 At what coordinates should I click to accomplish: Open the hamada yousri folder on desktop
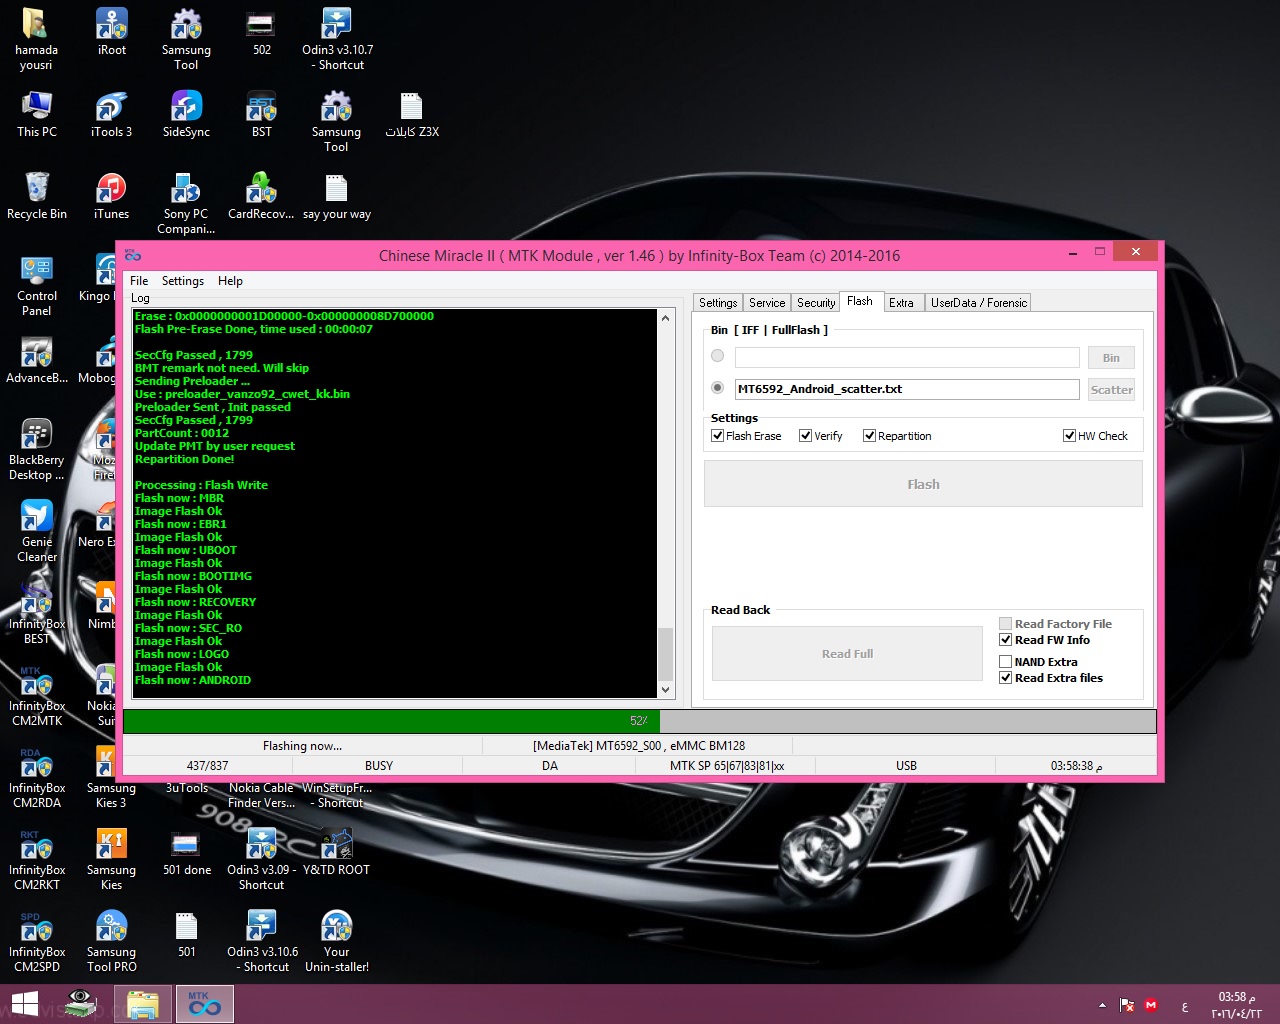coord(36,38)
